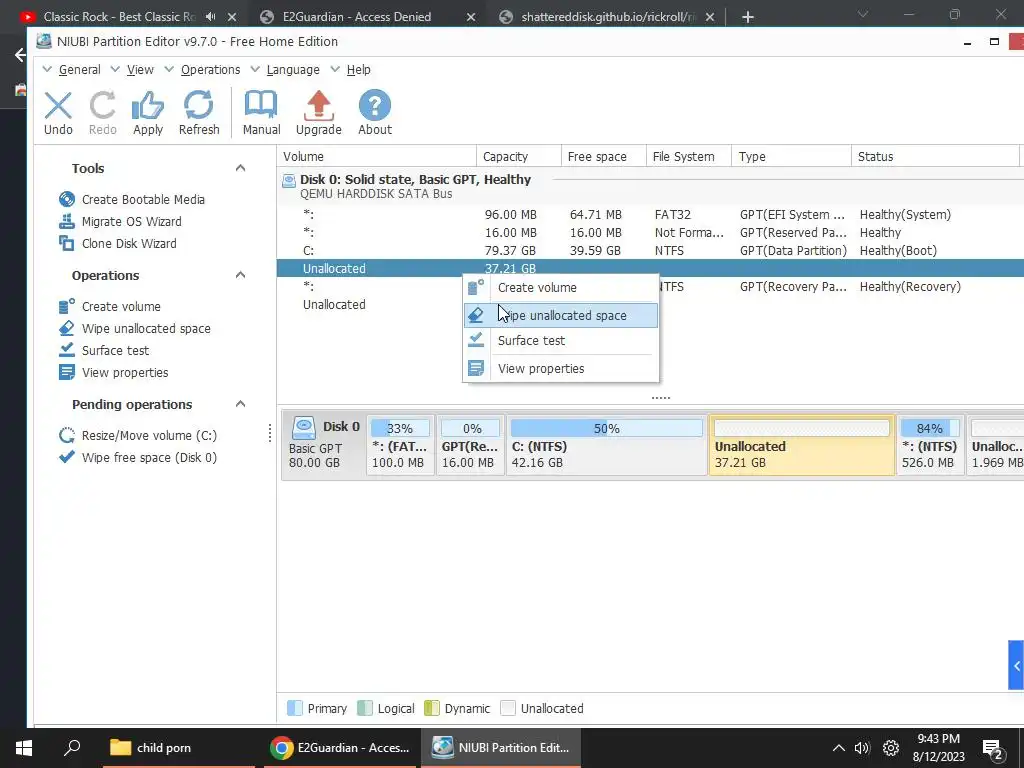
Task: Switch to E2Guardian Chrome taskbar button
Action: 340,748
